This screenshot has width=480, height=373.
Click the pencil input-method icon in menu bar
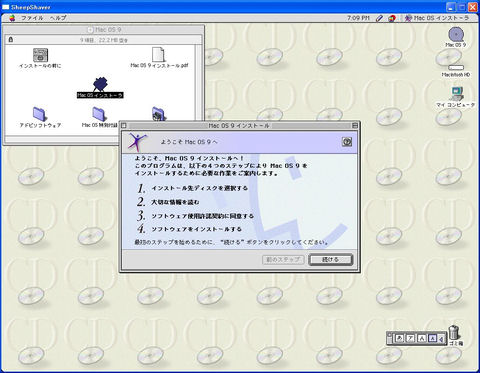point(379,18)
